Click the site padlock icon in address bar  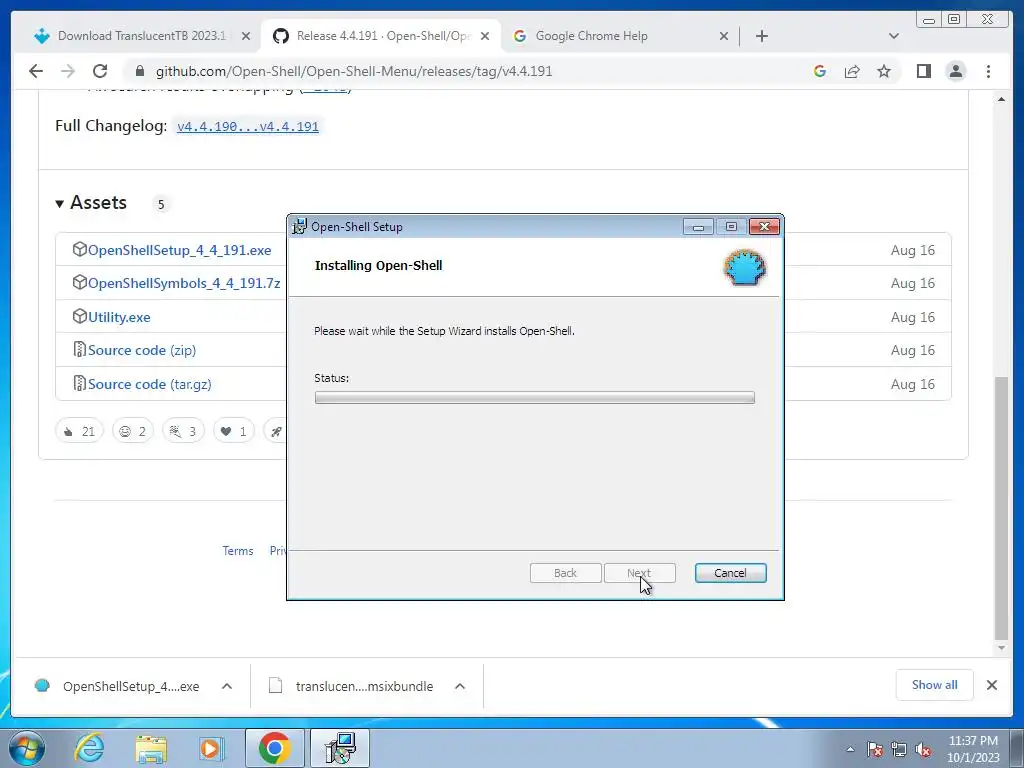[140, 71]
